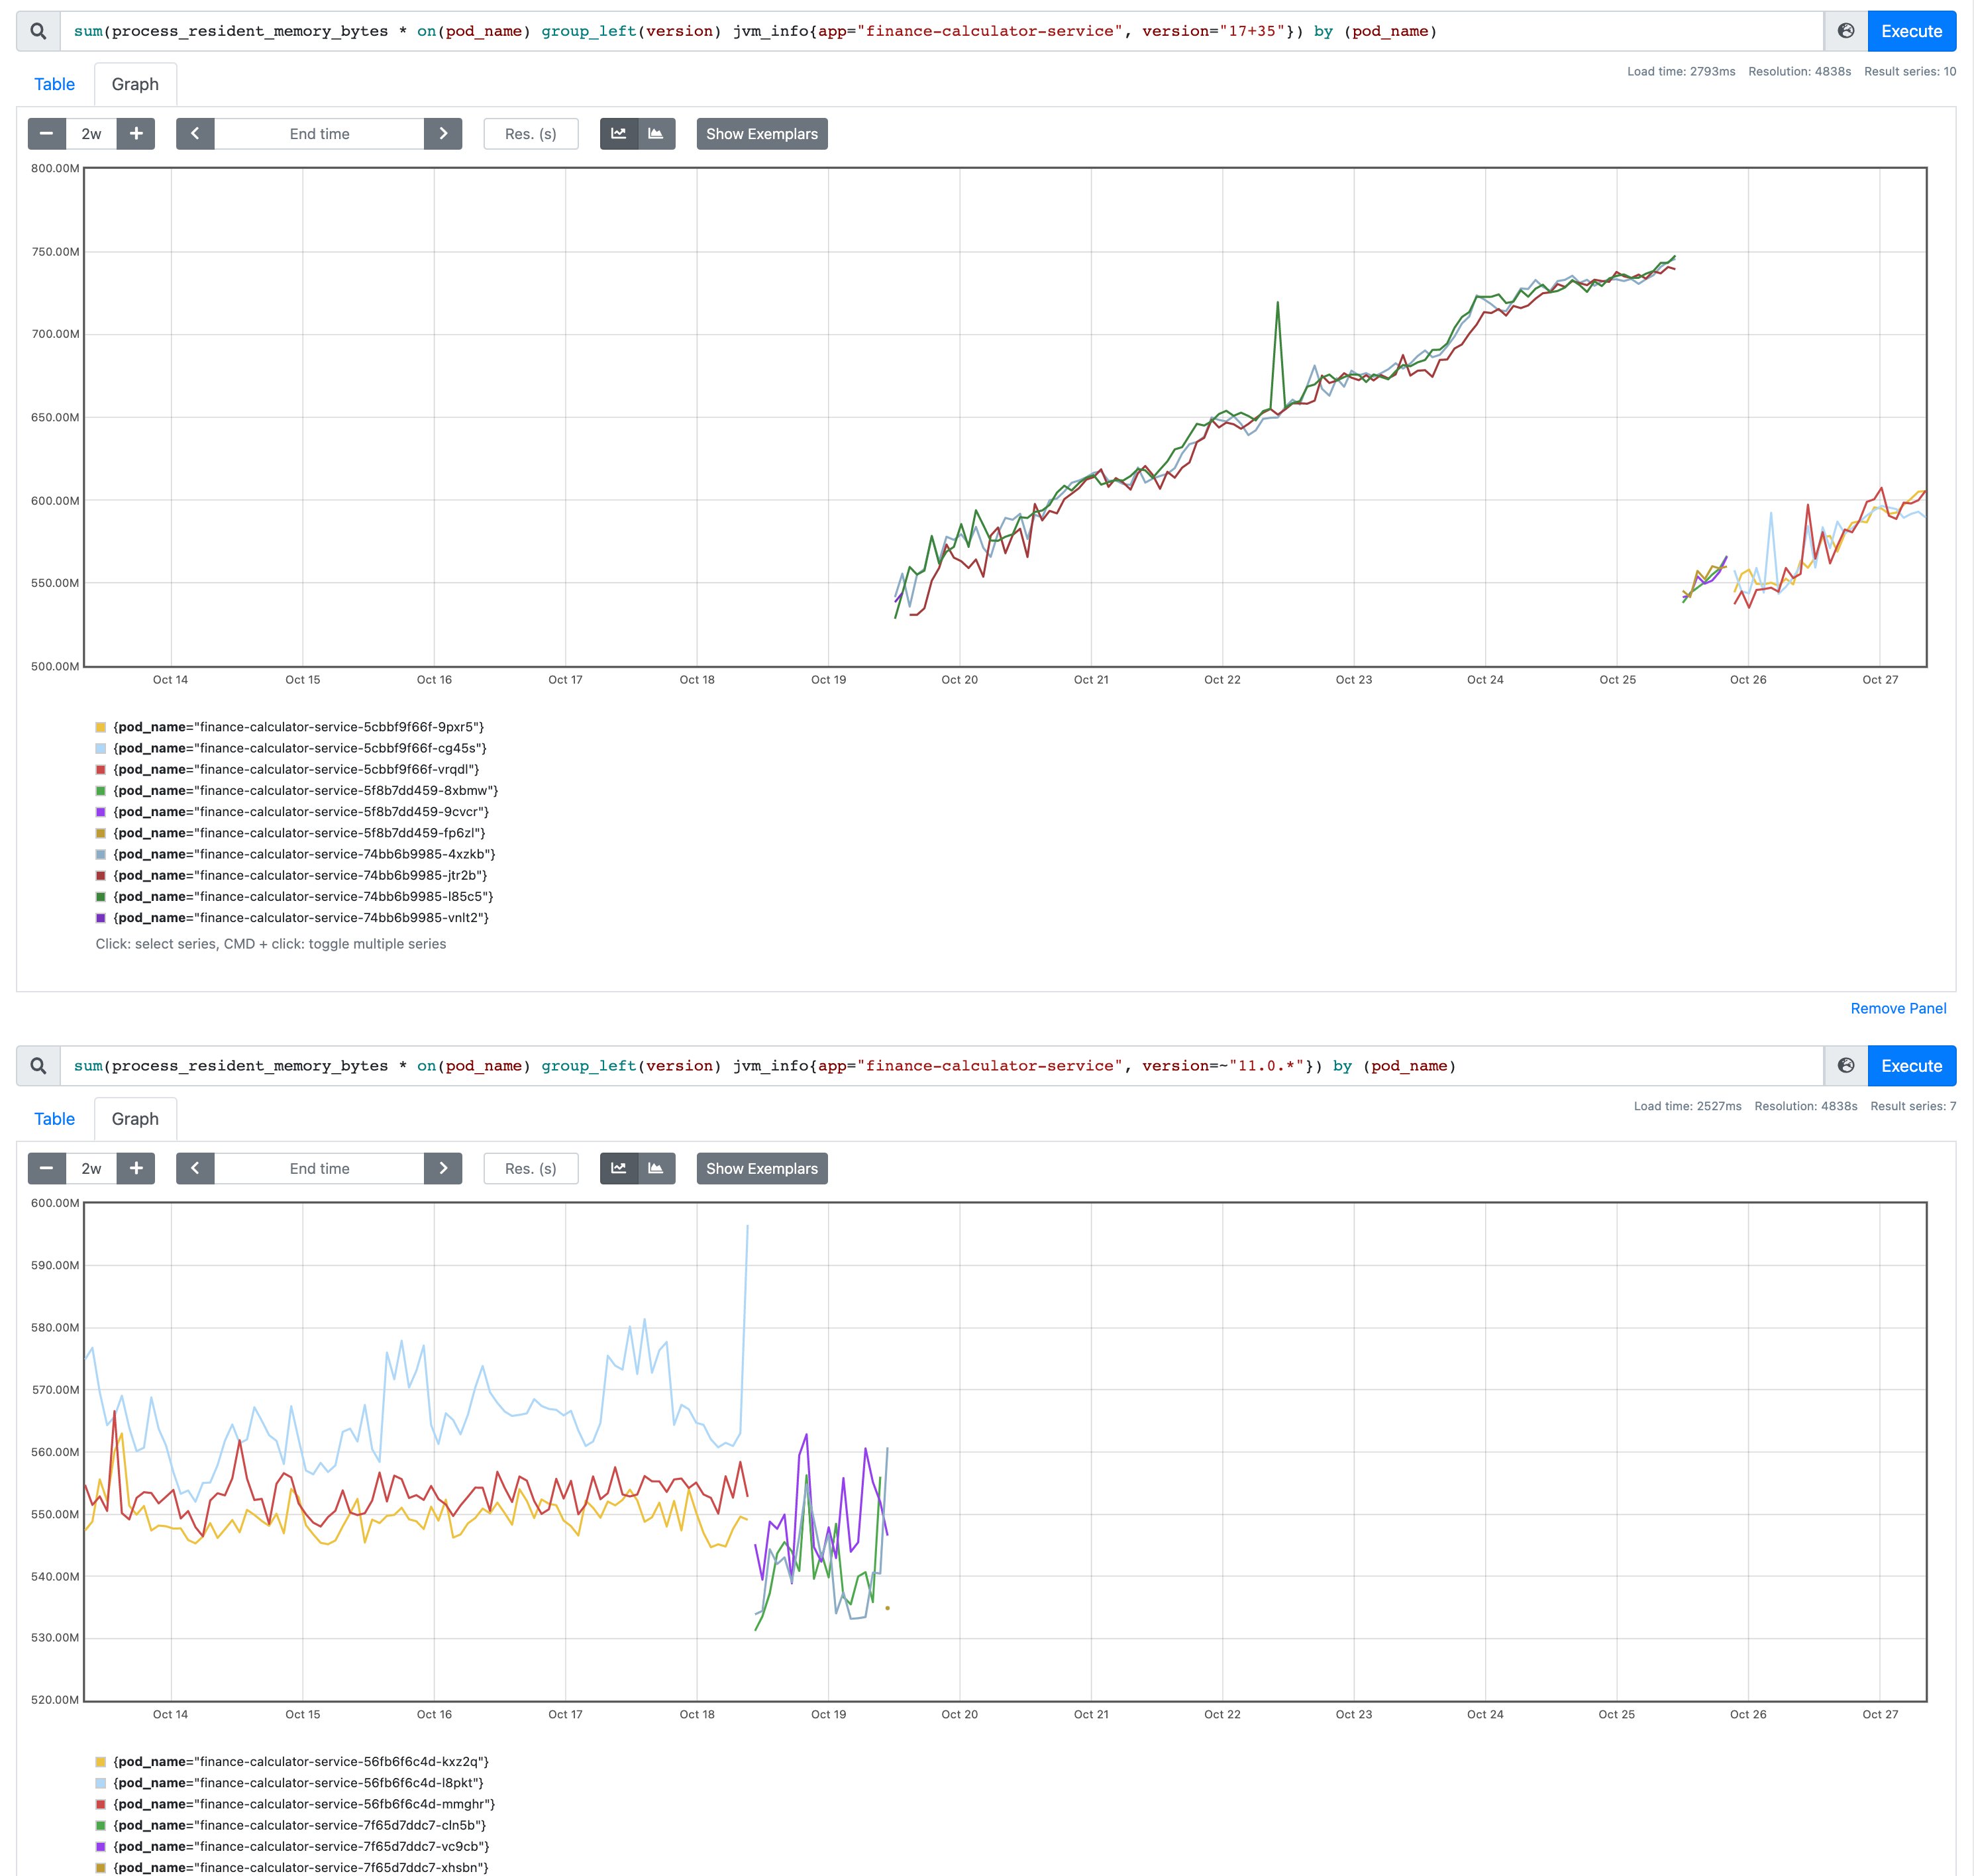Select line chart mode in bottom panel
This screenshot has height=1876, width=1974.
(618, 1168)
